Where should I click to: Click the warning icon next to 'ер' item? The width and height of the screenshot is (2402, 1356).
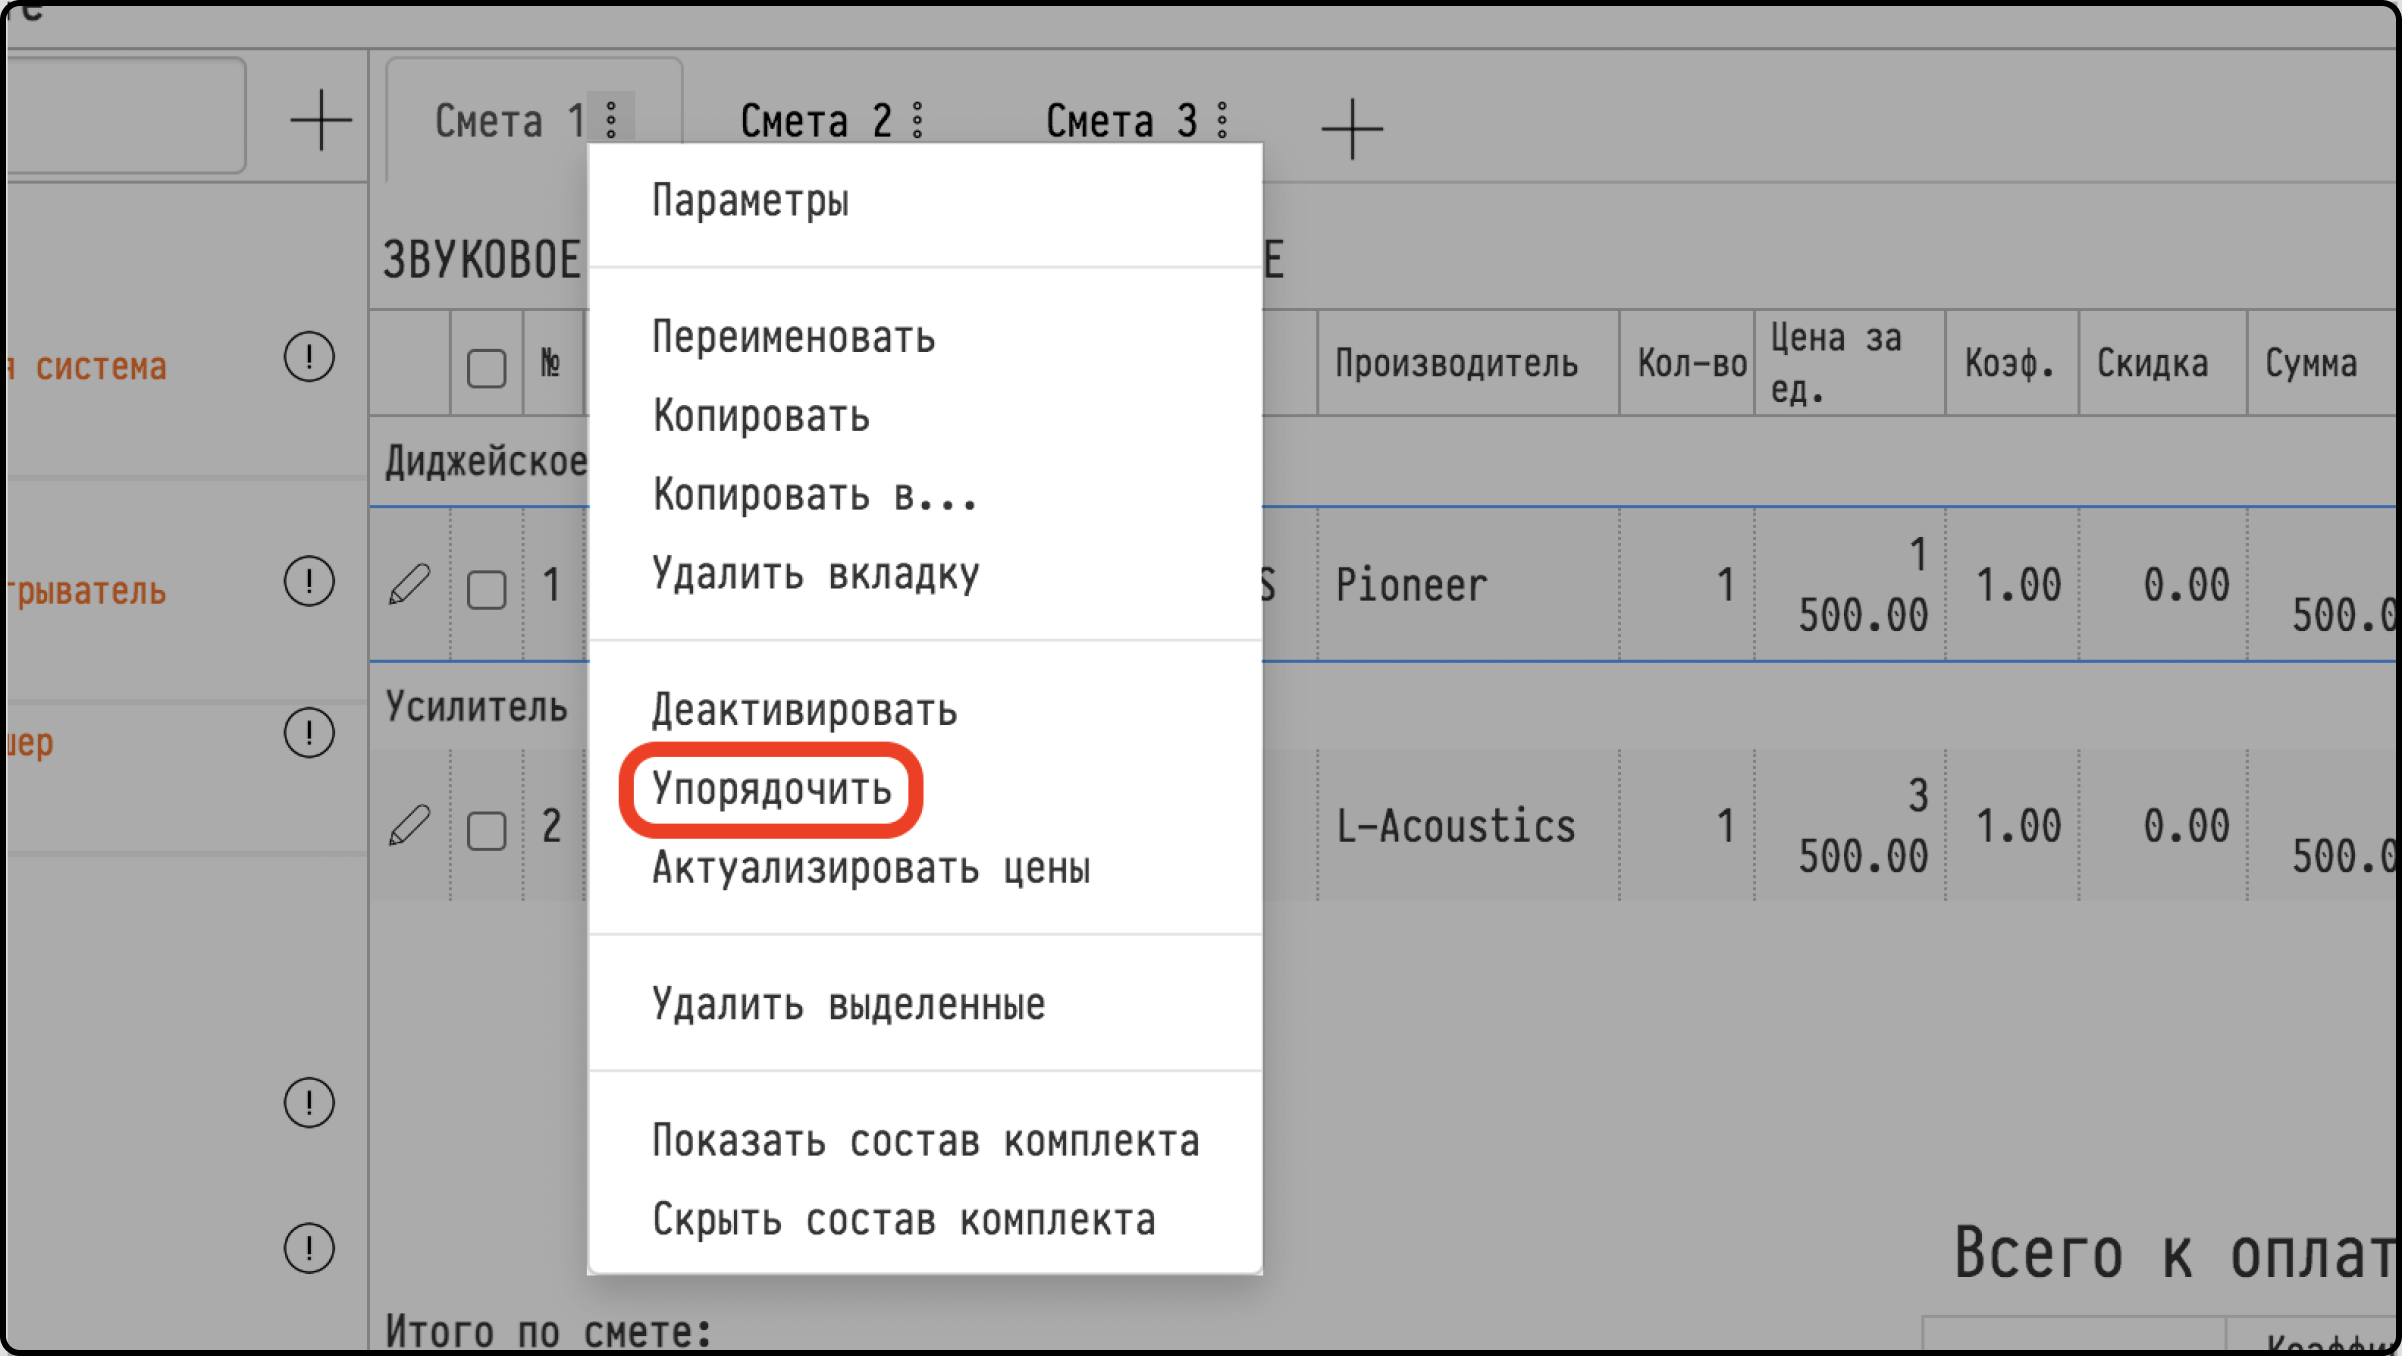click(x=309, y=733)
